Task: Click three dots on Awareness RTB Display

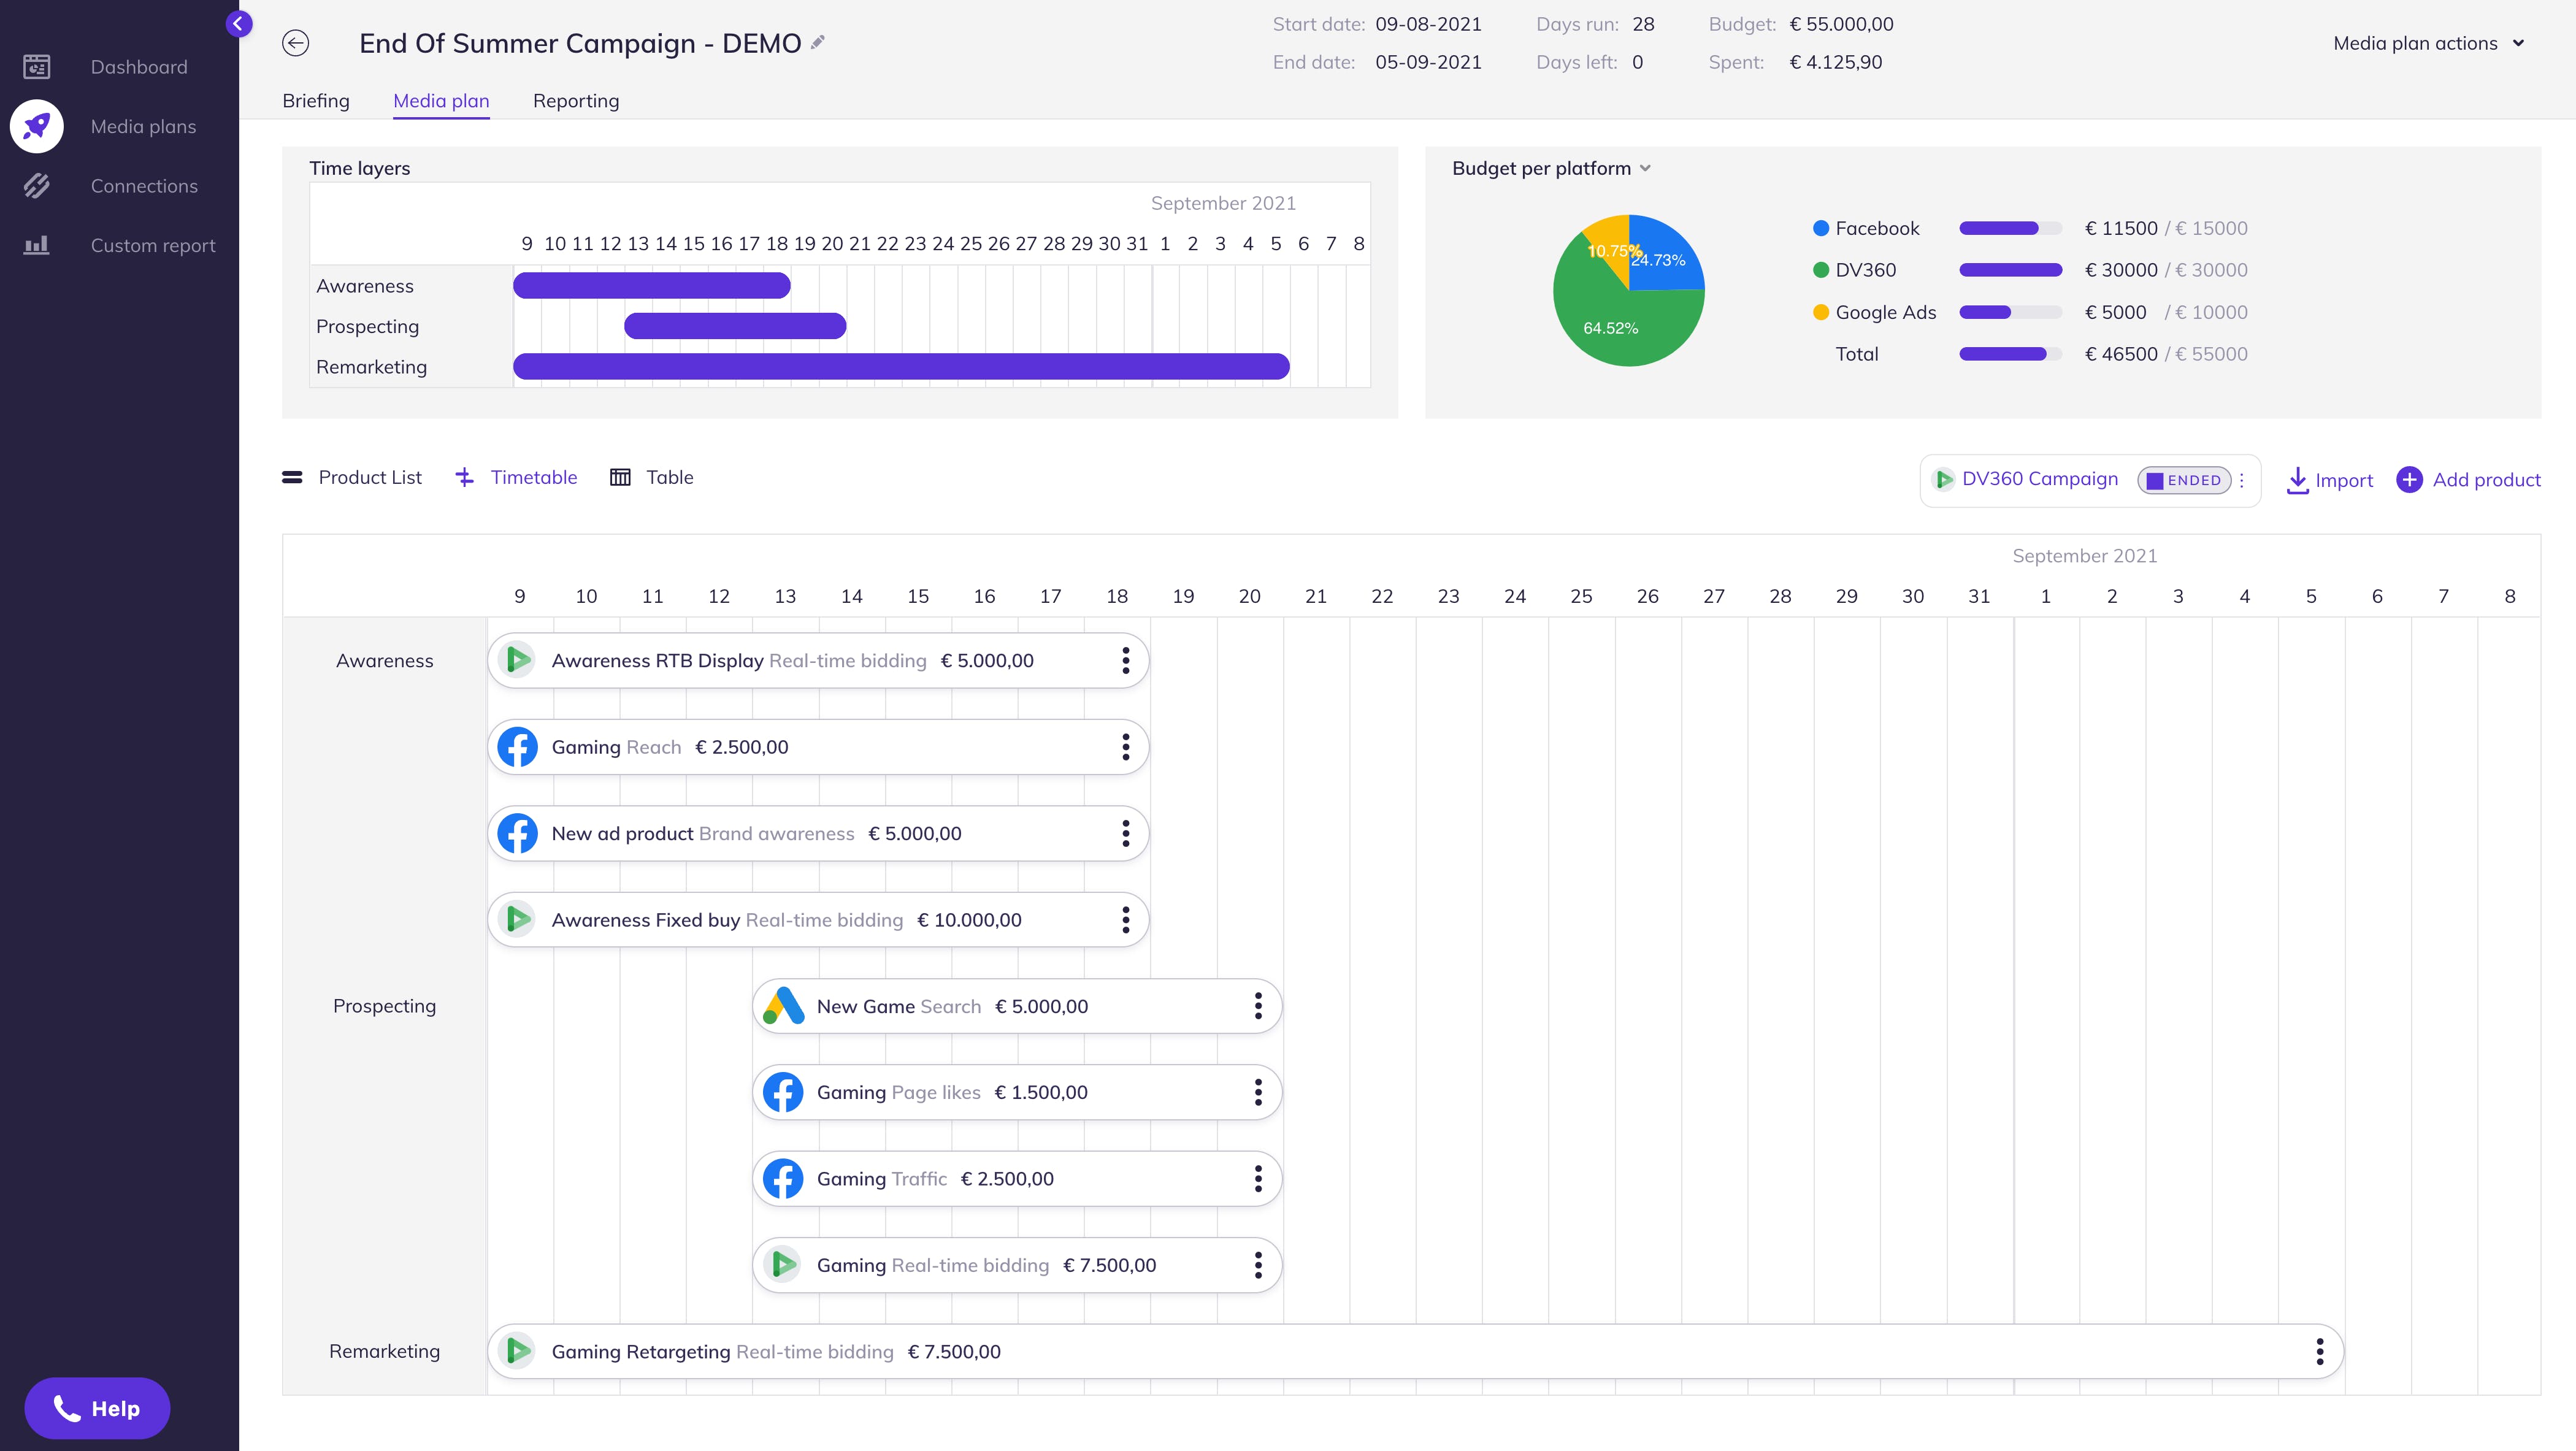Action: point(1125,660)
